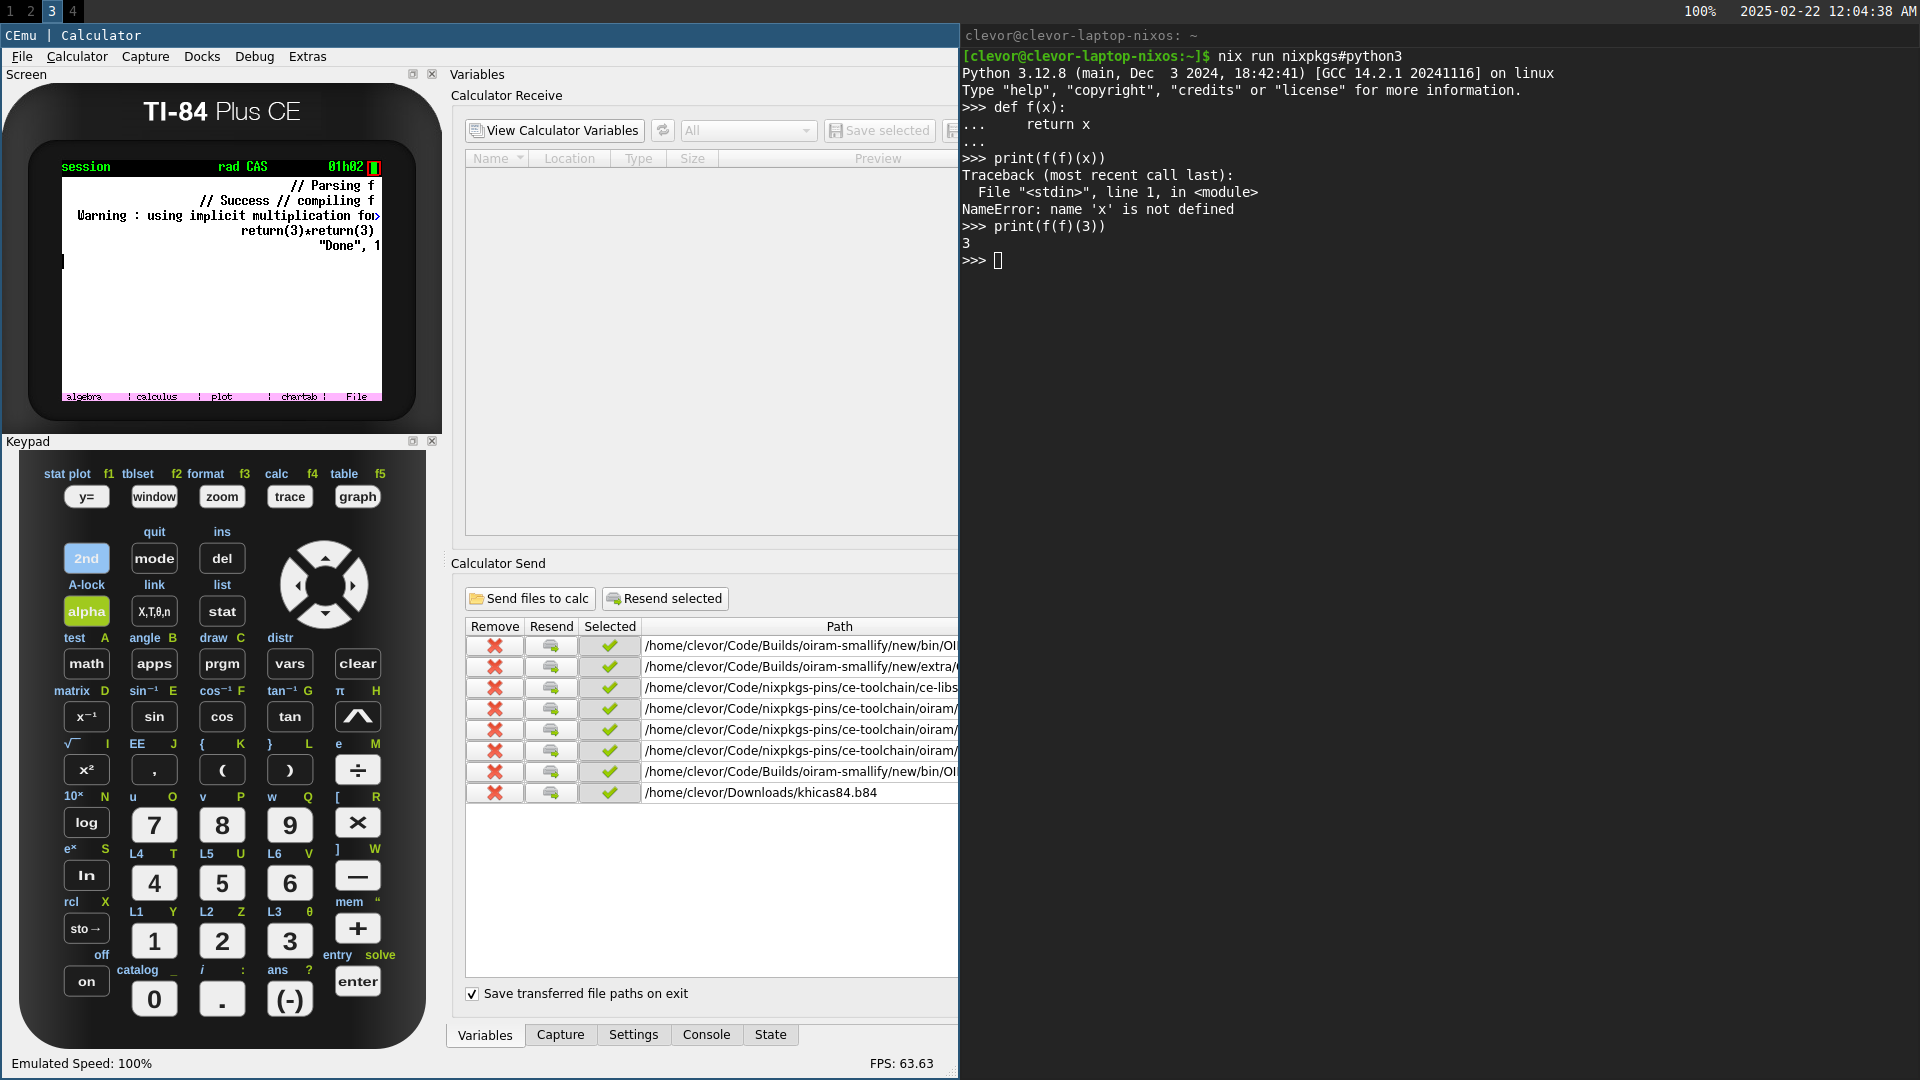Remove the ce-libs file row
The image size is (1920, 1080).
point(495,688)
